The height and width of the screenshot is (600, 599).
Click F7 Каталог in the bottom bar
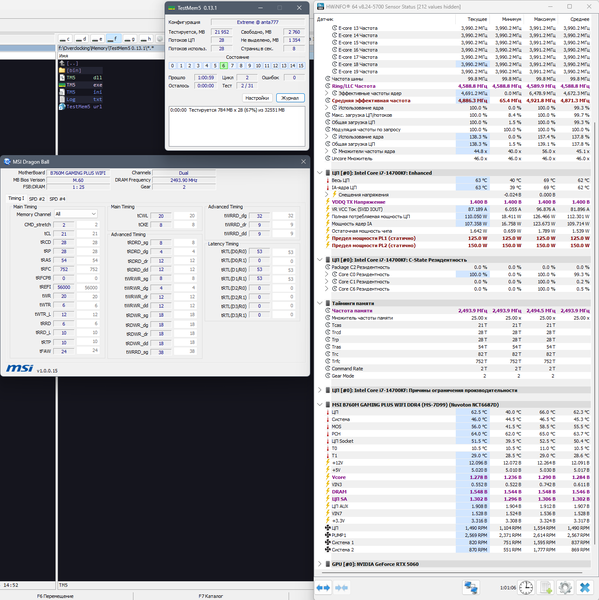click(211, 596)
